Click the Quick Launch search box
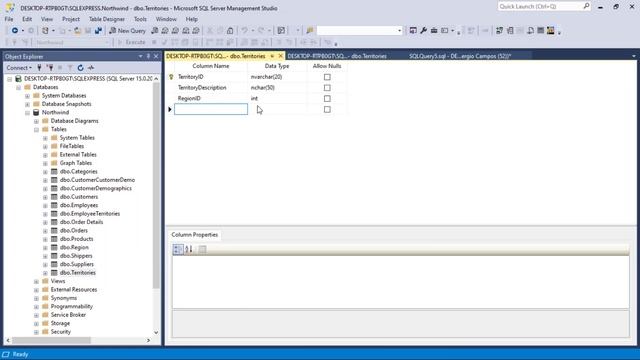640x360 pixels. click(x=544, y=6)
